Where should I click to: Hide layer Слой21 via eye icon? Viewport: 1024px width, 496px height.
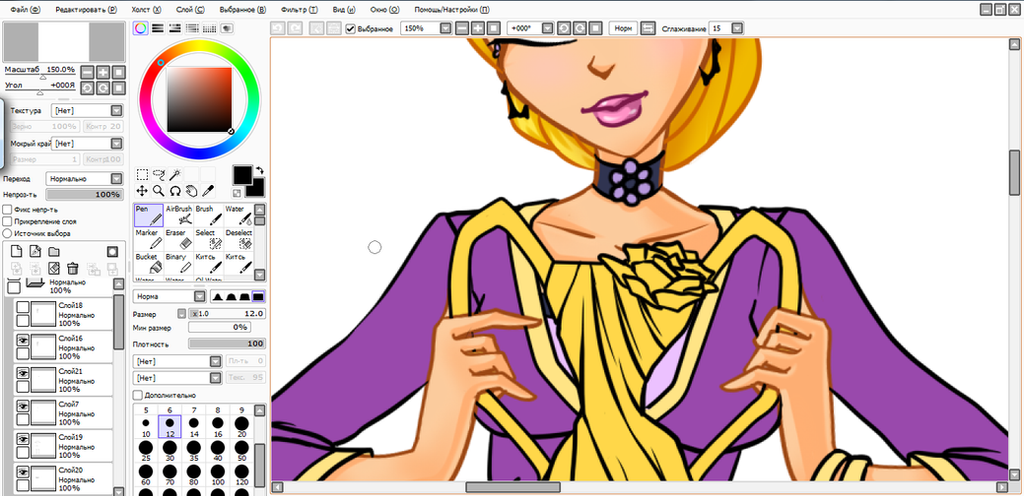(x=23, y=372)
